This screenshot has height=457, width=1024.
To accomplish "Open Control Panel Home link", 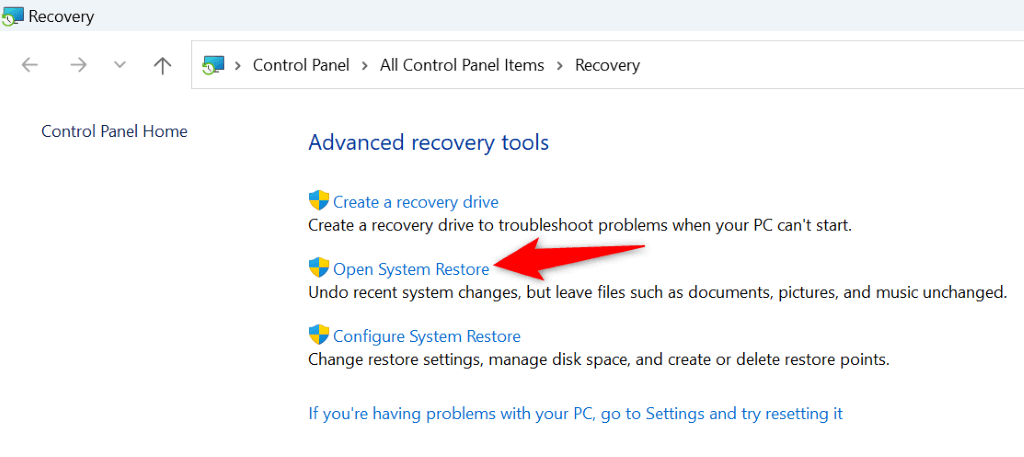I will tap(114, 131).
